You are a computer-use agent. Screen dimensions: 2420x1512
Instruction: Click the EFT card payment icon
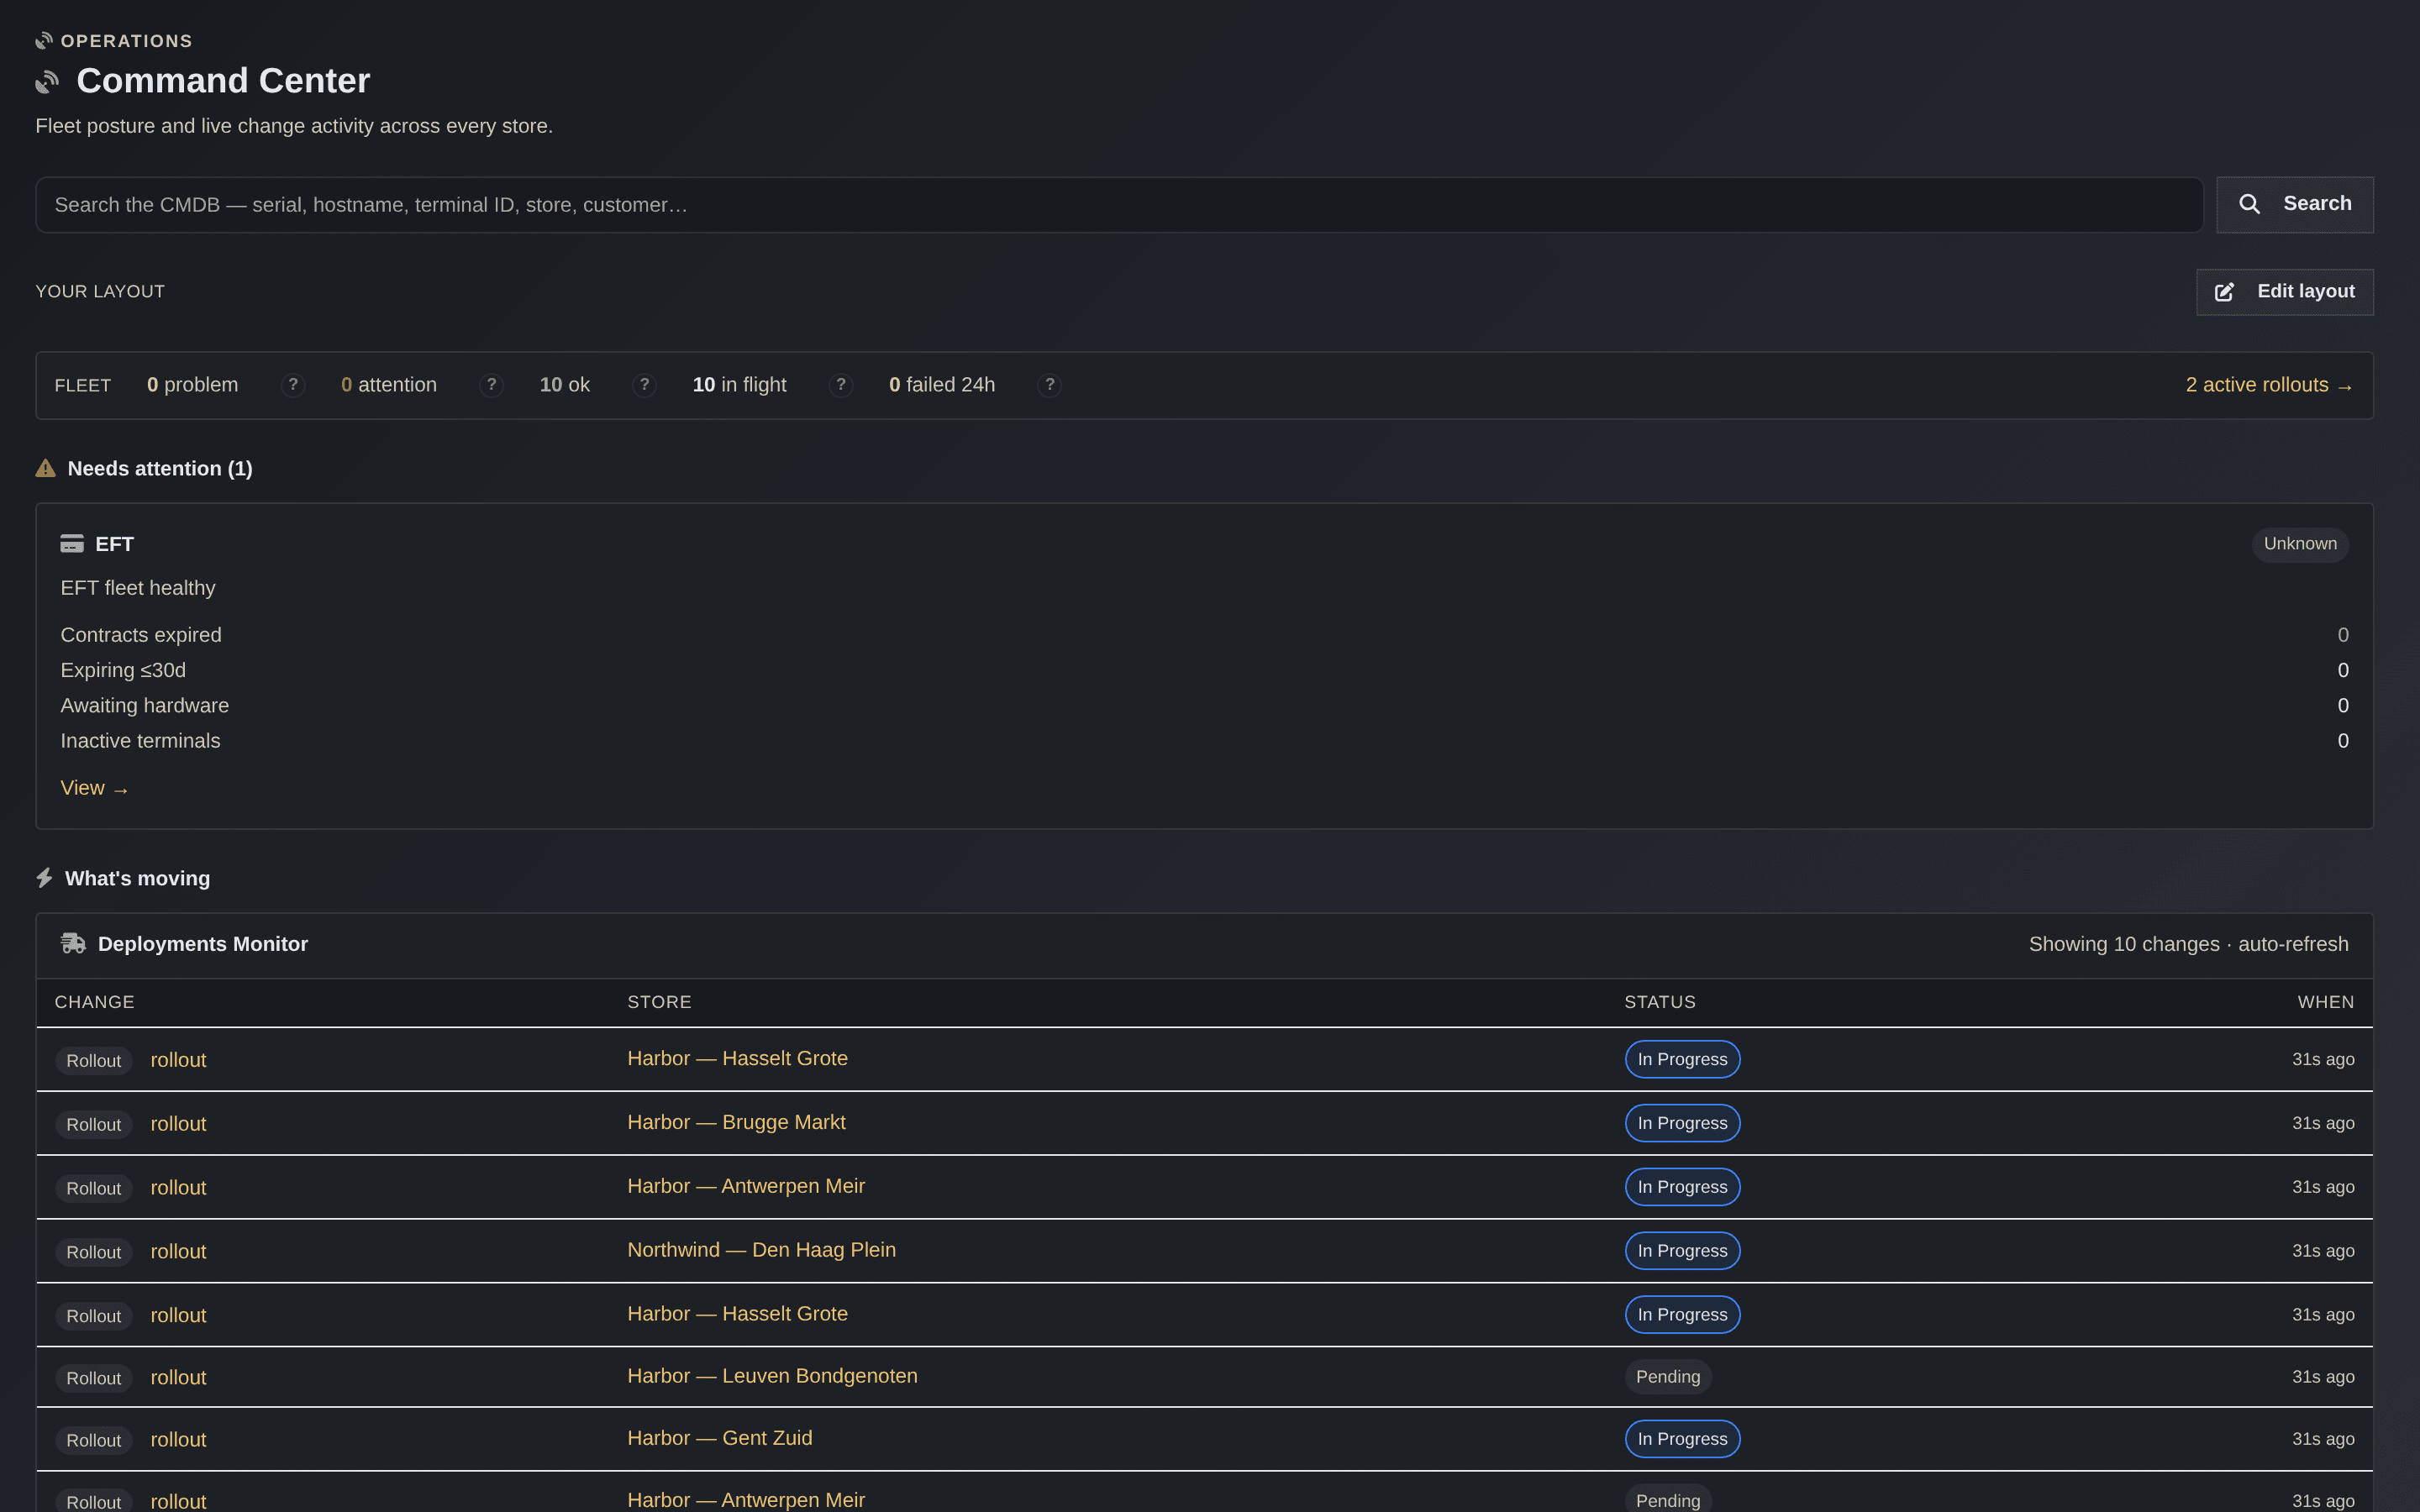[72, 543]
